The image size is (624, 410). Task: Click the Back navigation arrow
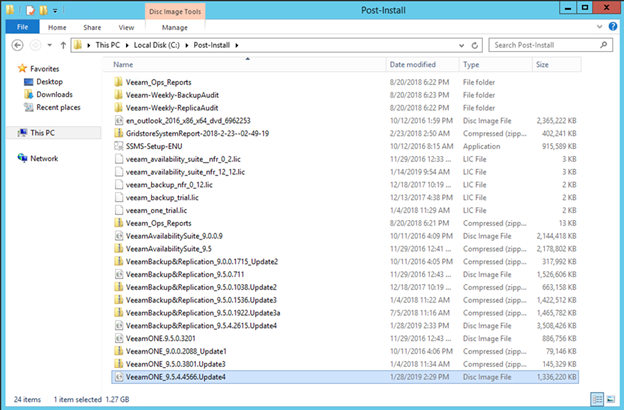(18, 45)
